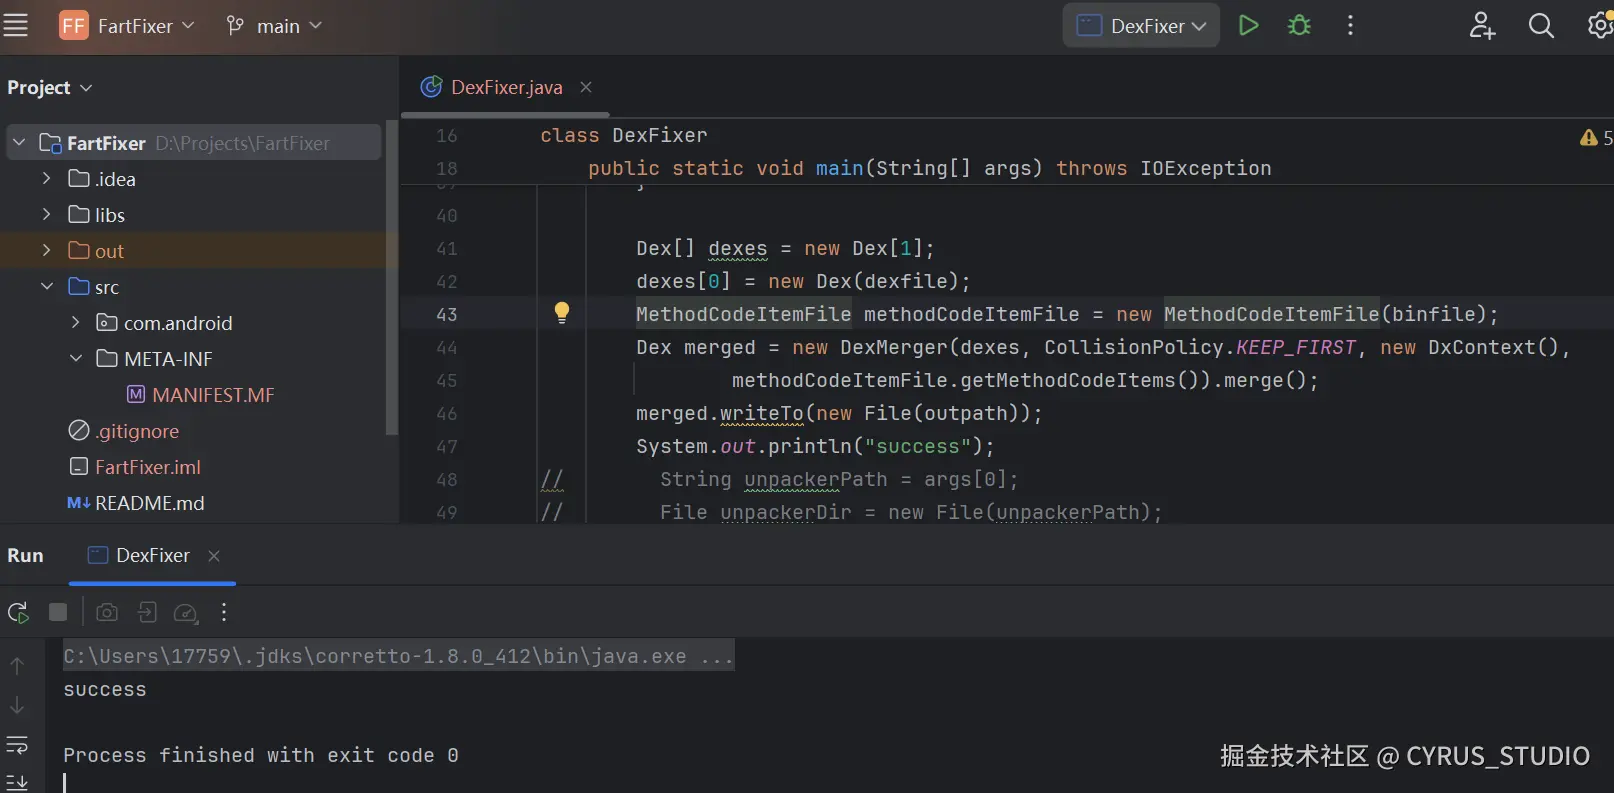1614x793 pixels.
Task: Open Search Everywhere magnifier
Action: point(1541,25)
